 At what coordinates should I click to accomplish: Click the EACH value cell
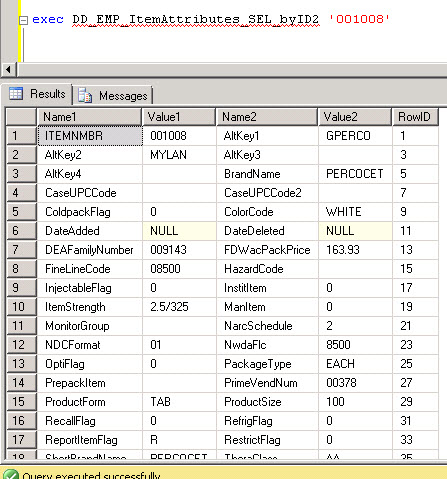(x=355, y=364)
